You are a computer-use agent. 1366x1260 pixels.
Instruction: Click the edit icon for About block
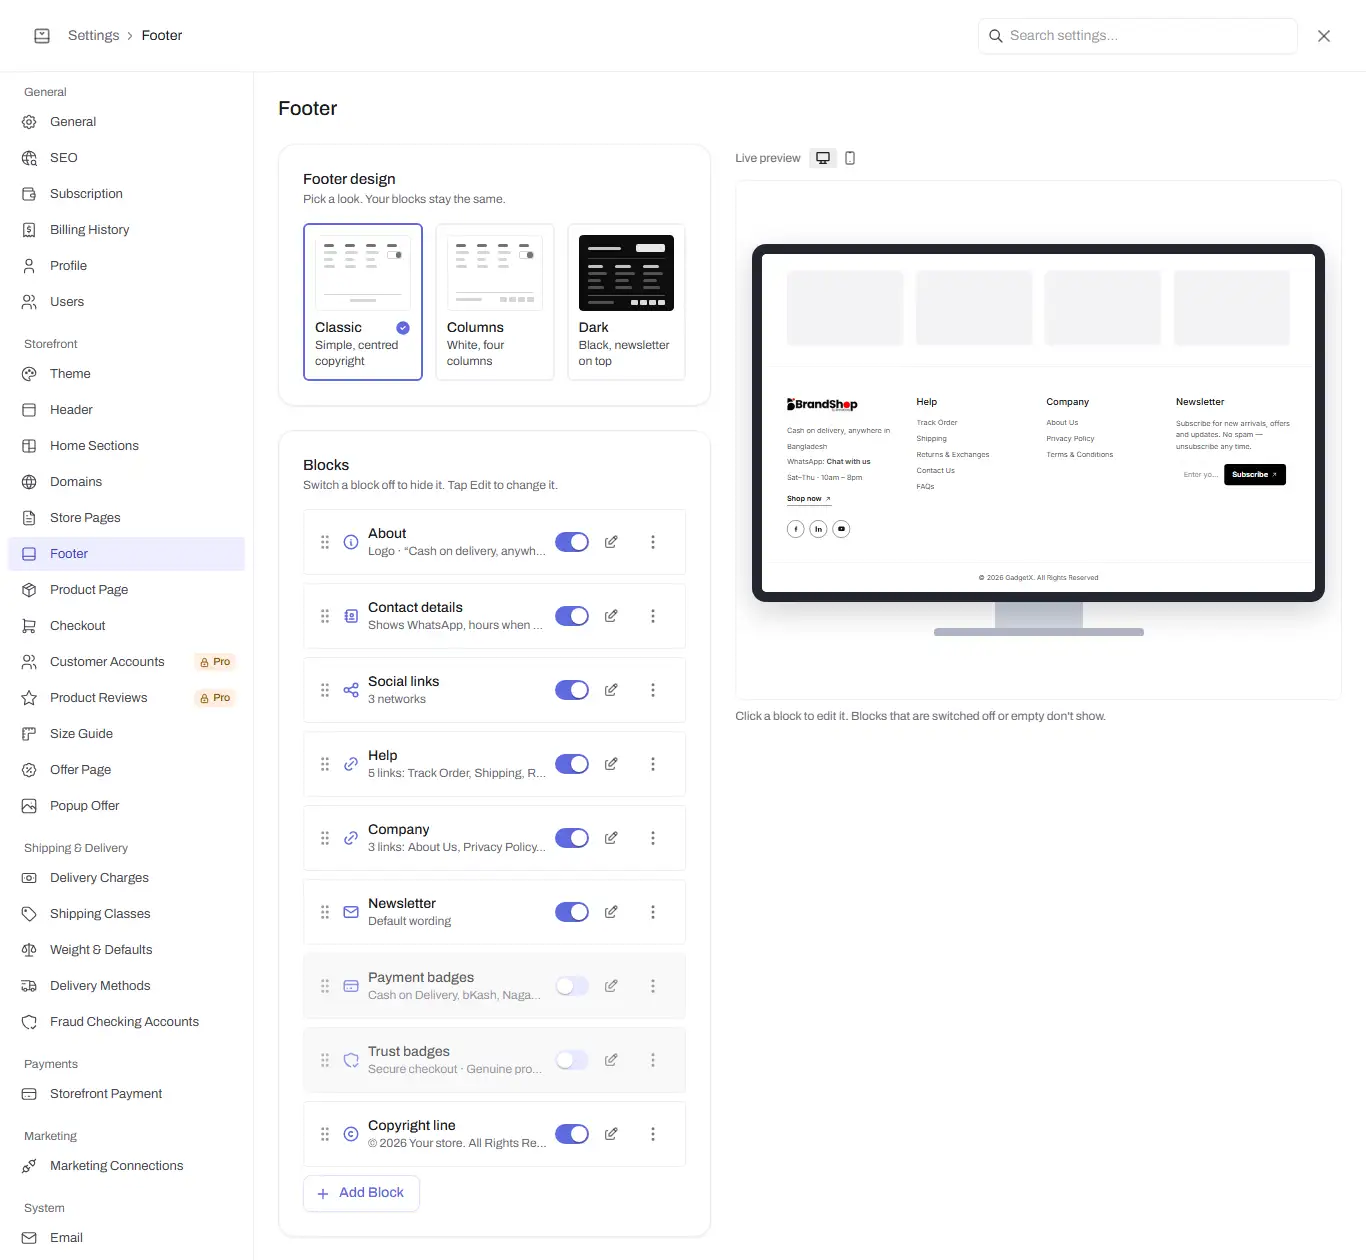tap(611, 542)
